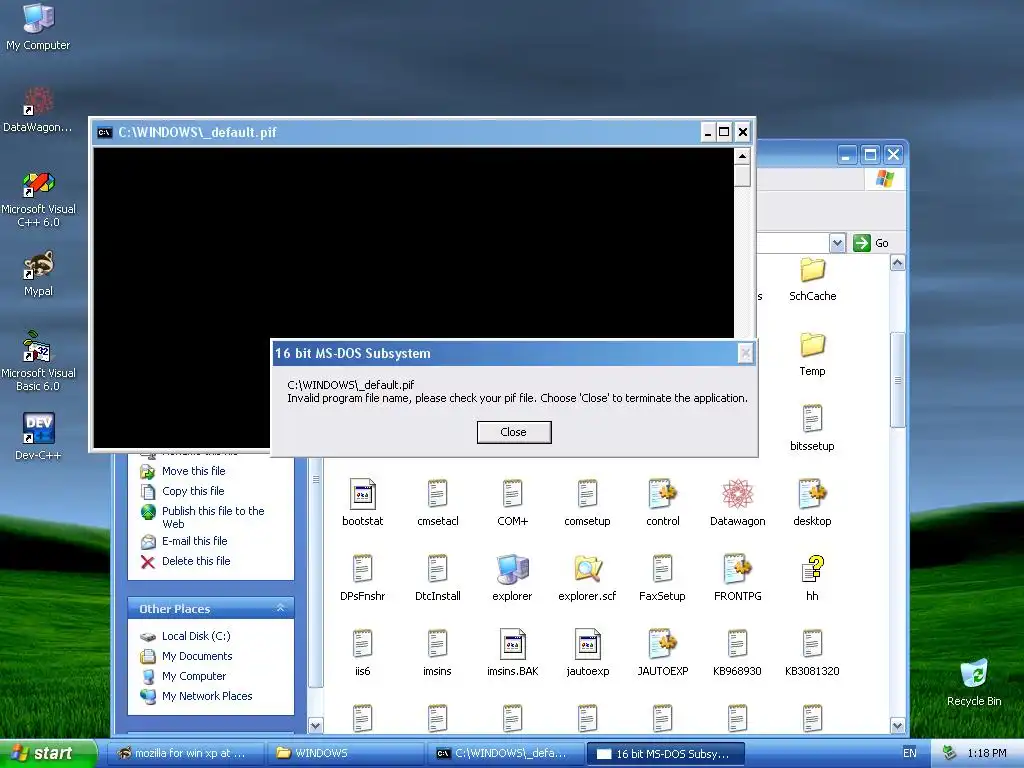The image size is (1024, 768).
Task: Select the desktop settings file
Action: click(x=812, y=503)
